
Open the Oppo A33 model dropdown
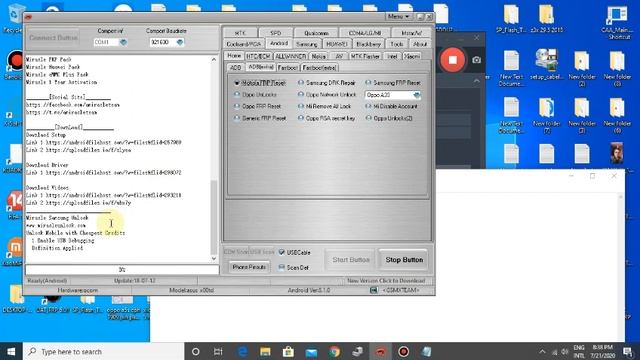pyautogui.click(x=416, y=95)
